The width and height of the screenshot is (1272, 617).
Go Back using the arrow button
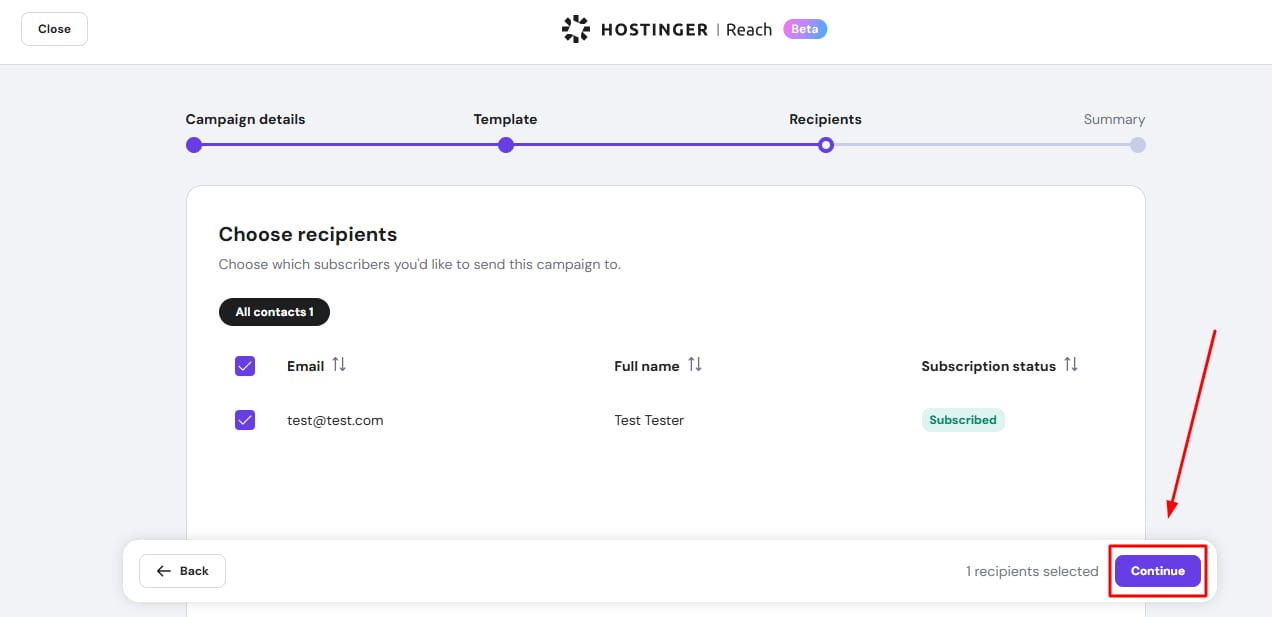pos(182,571)
